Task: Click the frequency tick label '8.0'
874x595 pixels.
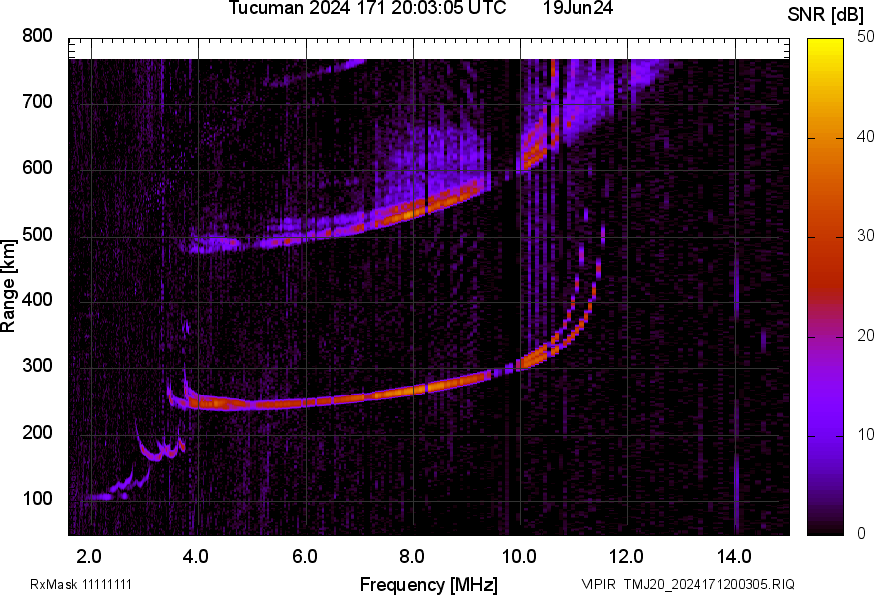Action: tap(412, 557)
